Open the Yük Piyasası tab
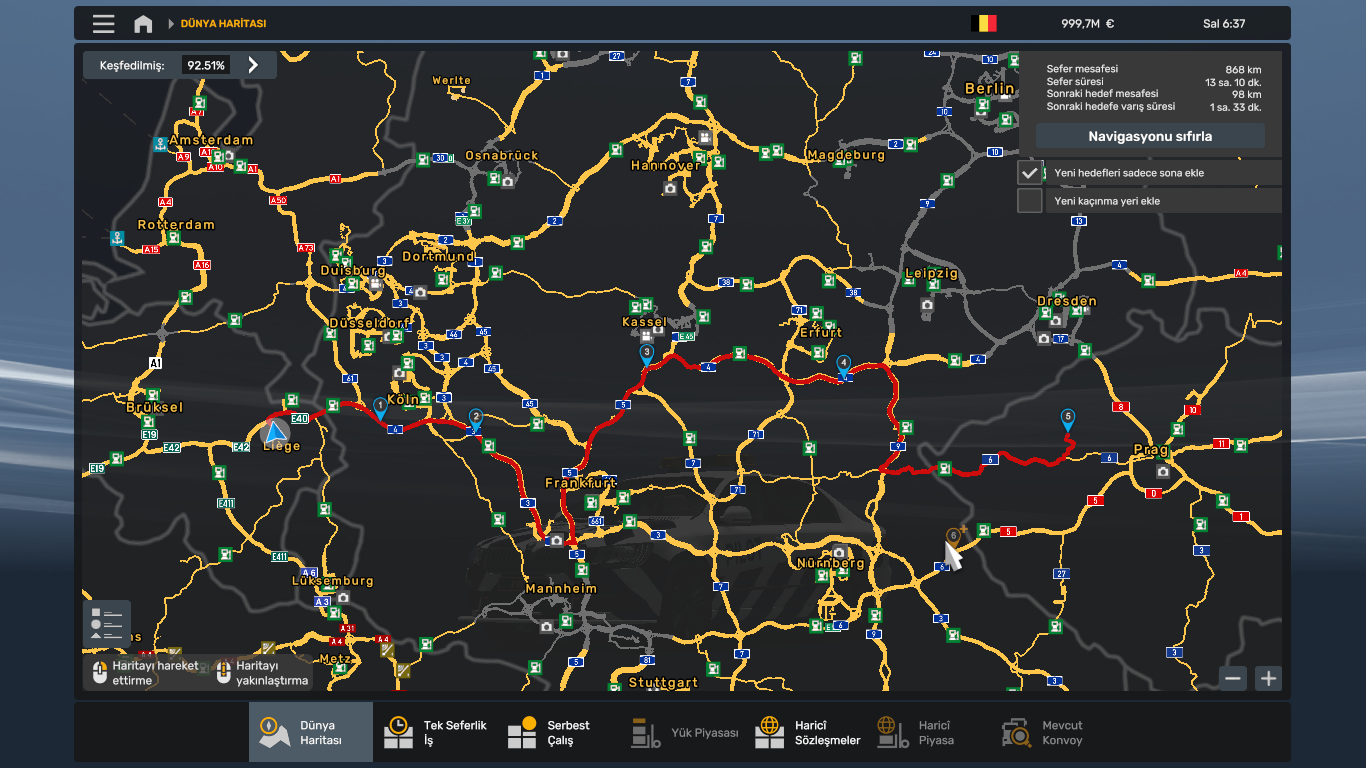The height and width of the screenshot is (768, 1366). click(x=683, y=733)
